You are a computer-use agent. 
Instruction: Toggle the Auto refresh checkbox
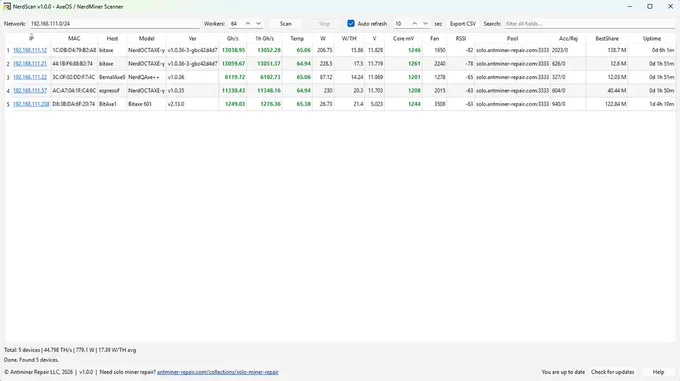(351, 23)
